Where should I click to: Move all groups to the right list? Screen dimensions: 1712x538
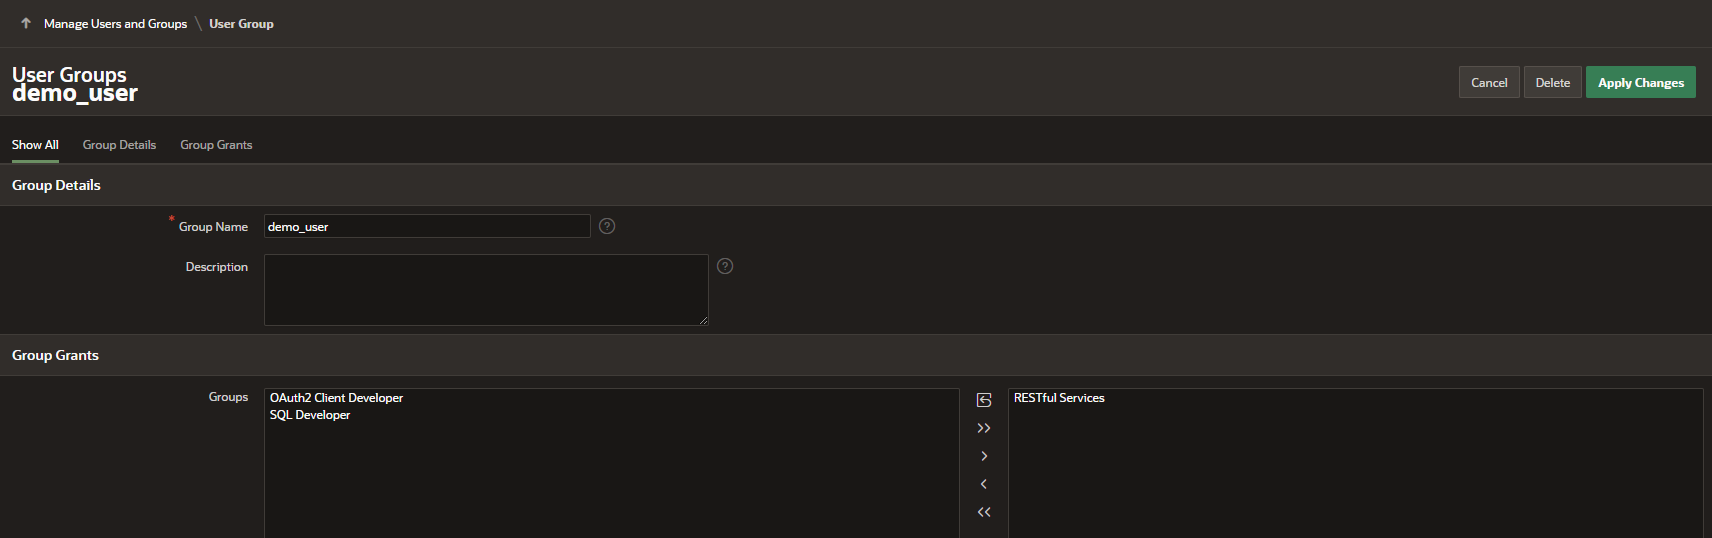tap(984, 428)
